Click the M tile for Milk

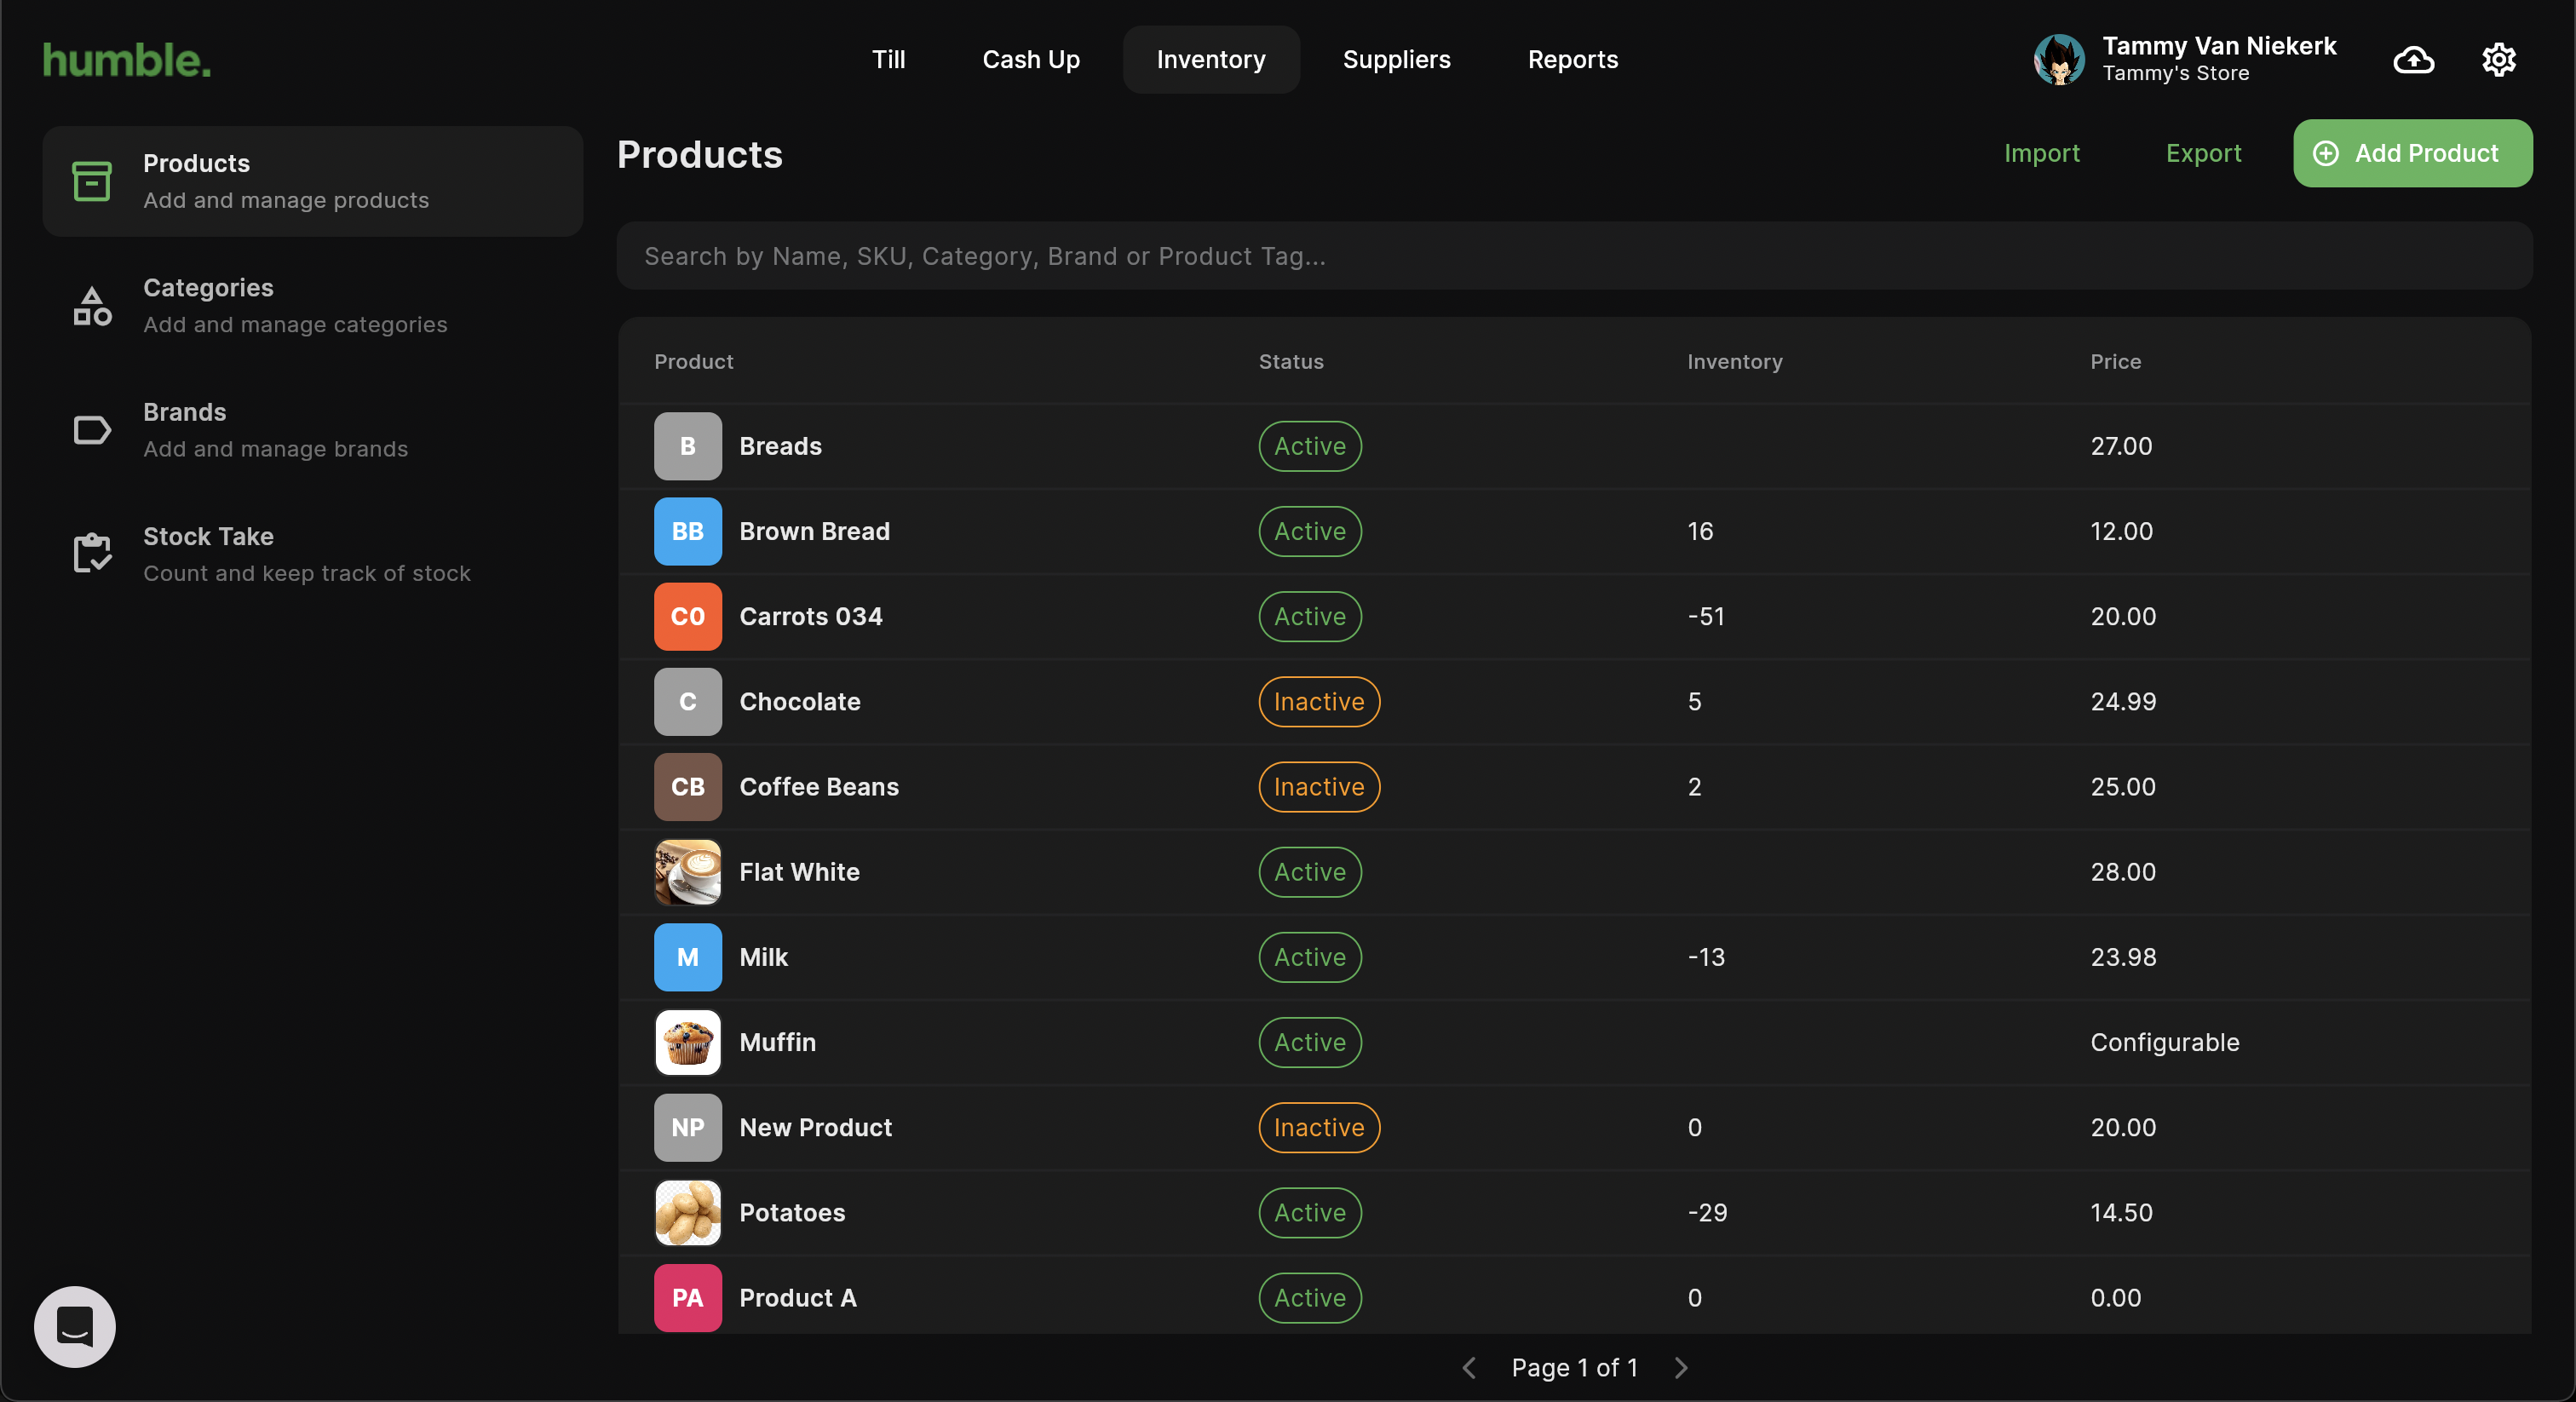[x=687, y=956]
